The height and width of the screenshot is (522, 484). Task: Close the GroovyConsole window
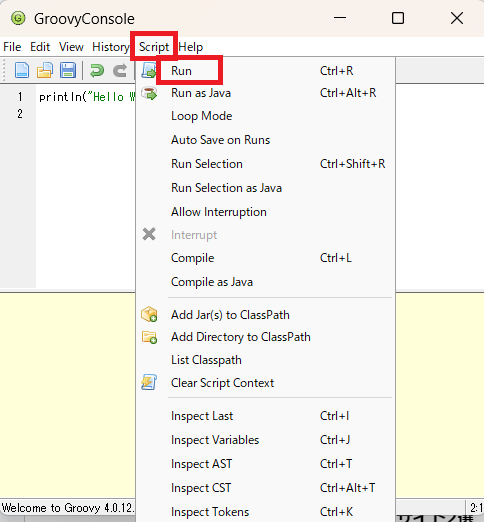[x=457, y=18]
